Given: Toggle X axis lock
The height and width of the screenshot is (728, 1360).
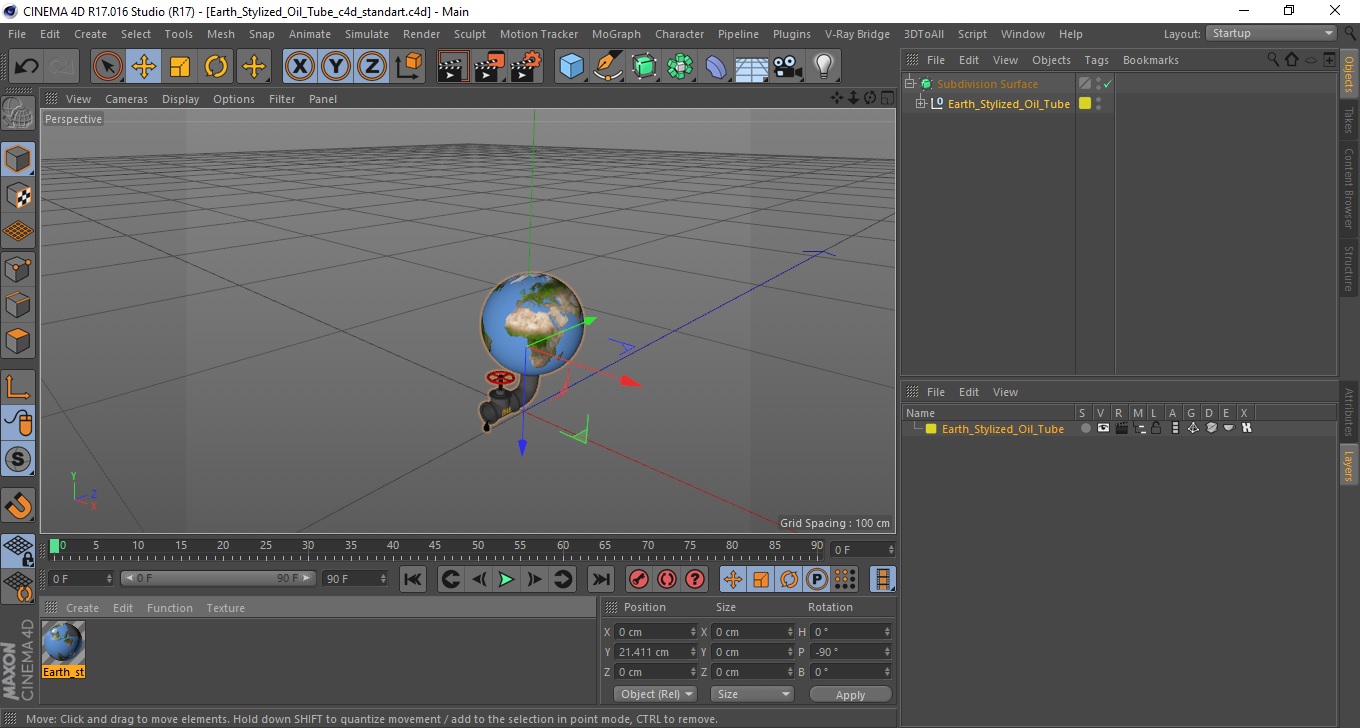Looking at the screenshot, I should (x=300, y=67).
